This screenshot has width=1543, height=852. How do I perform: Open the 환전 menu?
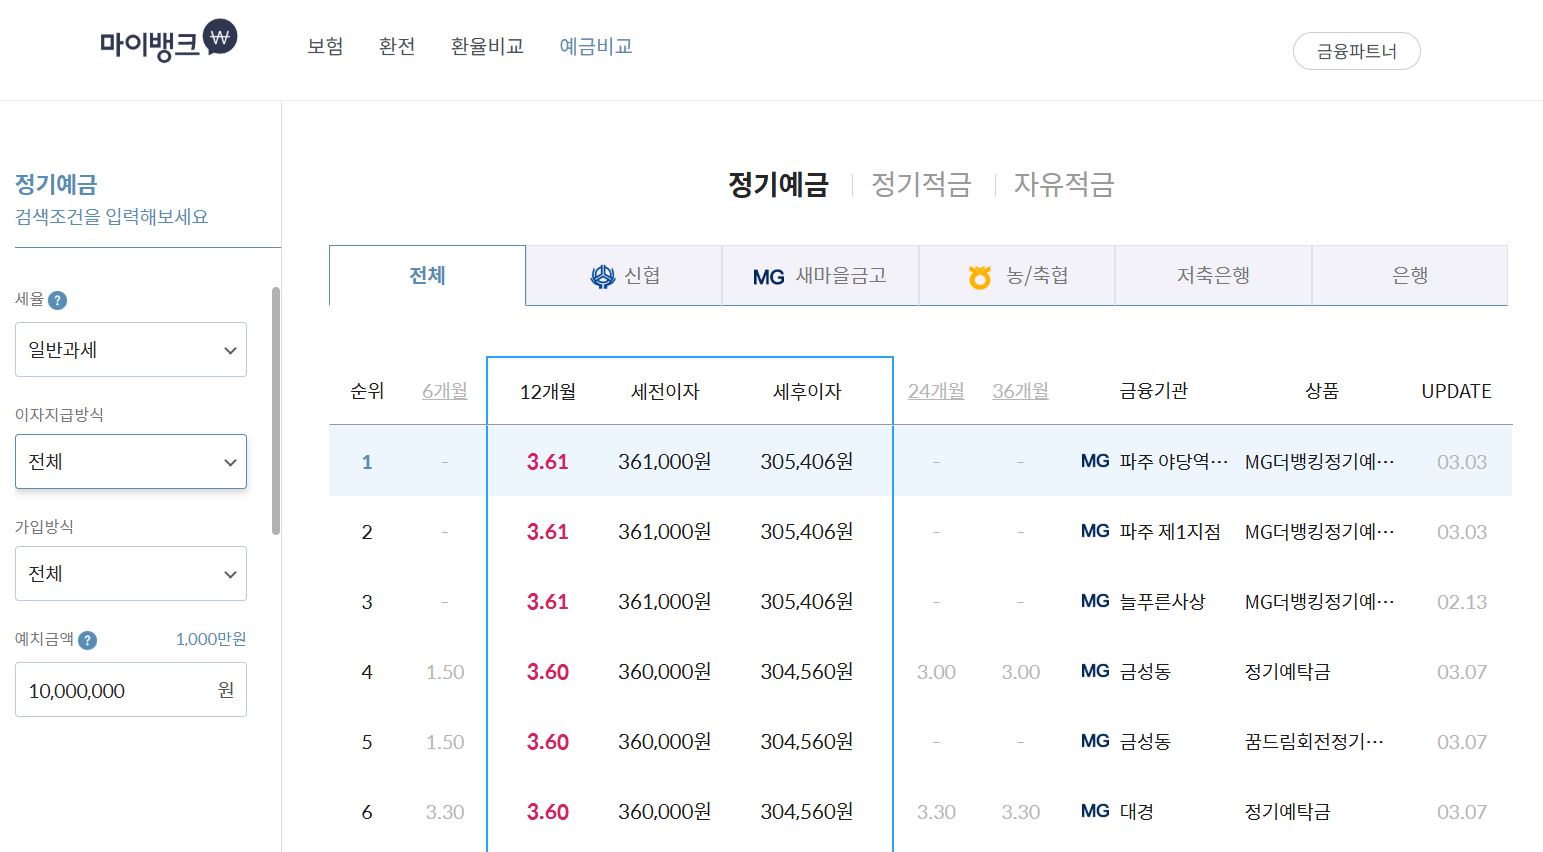point(397,46)
